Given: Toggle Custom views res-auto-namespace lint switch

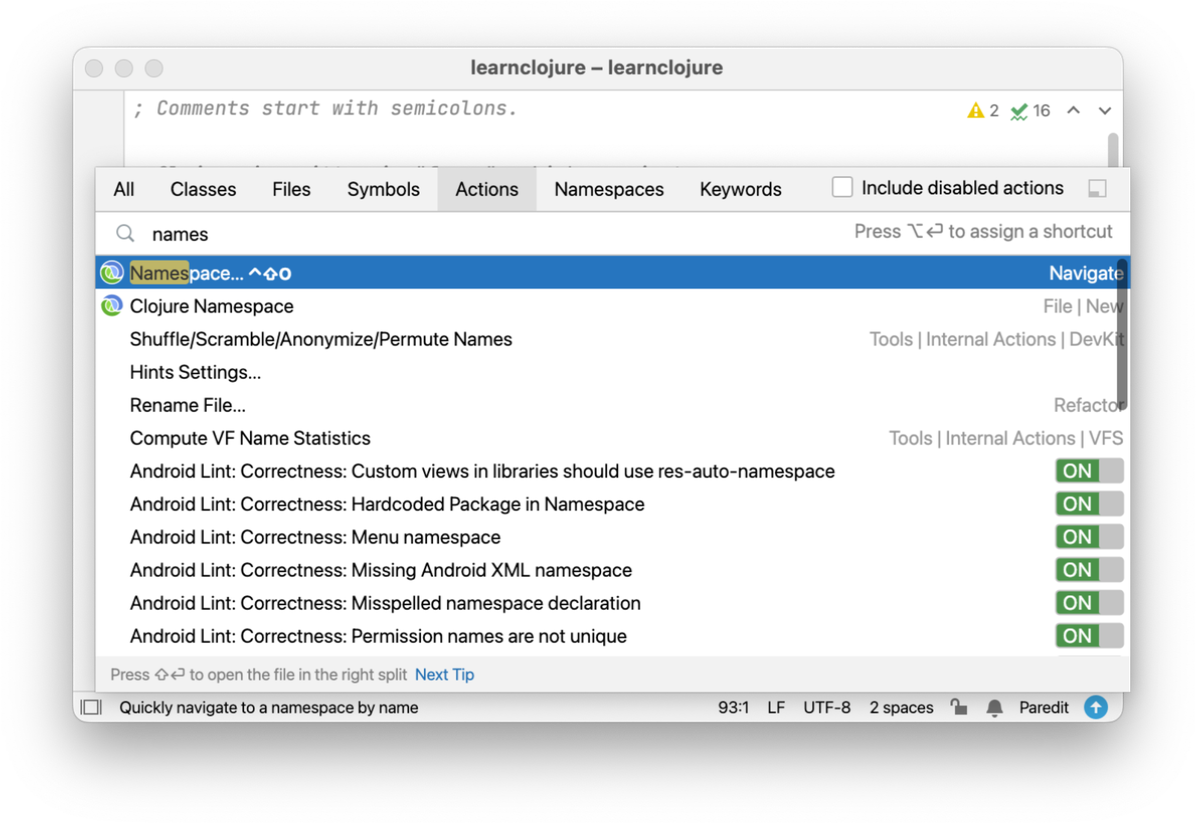Looking at the screenshot, I should pos(1089,471).
